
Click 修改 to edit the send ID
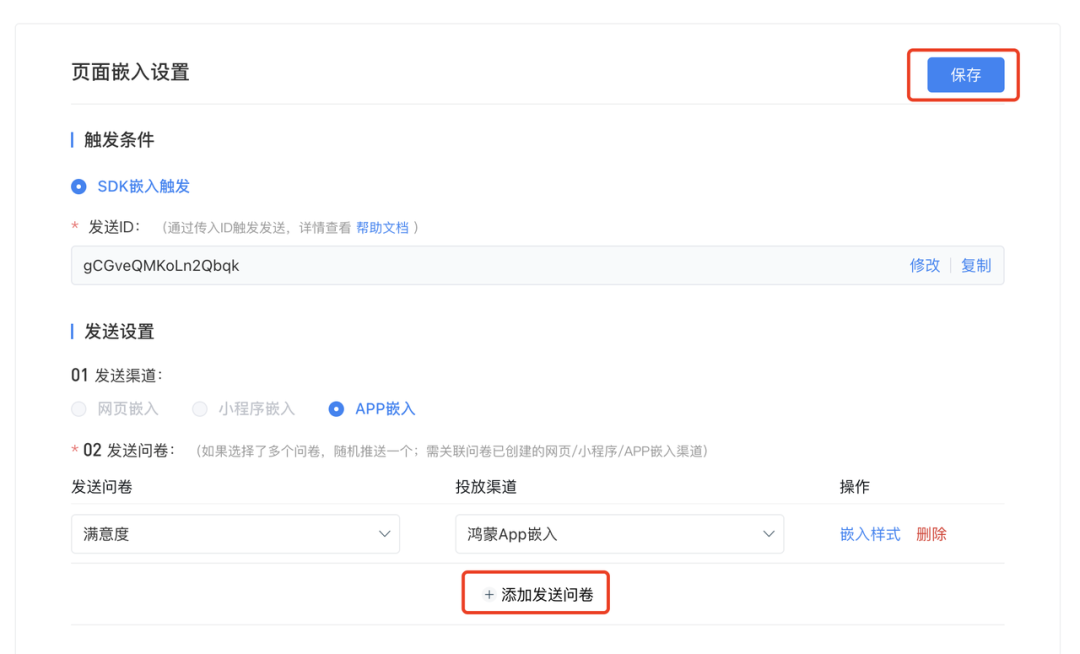pos(924,266)
